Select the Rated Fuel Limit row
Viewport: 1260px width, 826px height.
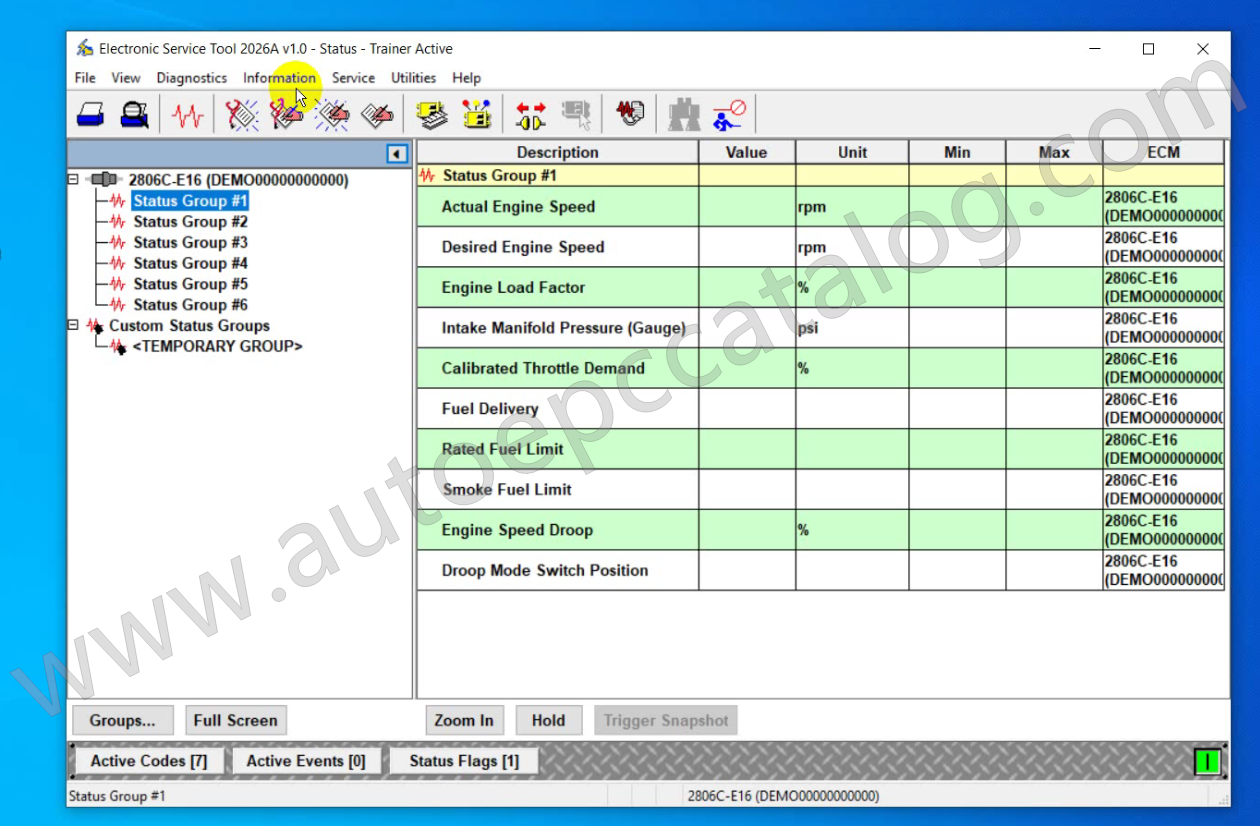820,449
